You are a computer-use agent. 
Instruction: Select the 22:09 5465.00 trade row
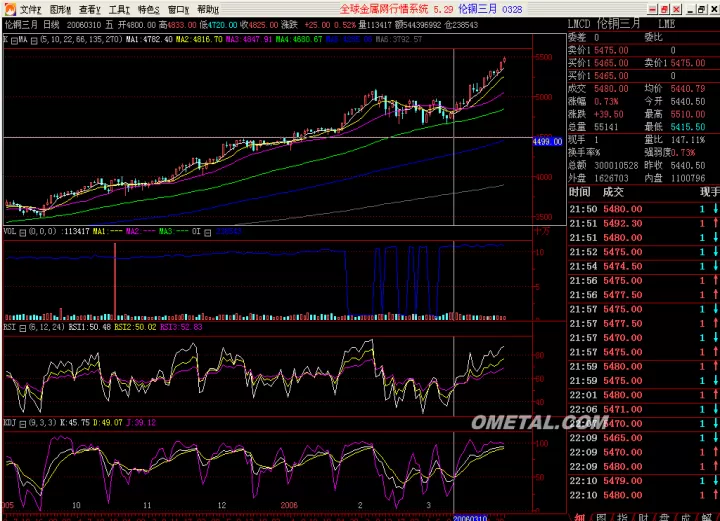tap(643, 438)
